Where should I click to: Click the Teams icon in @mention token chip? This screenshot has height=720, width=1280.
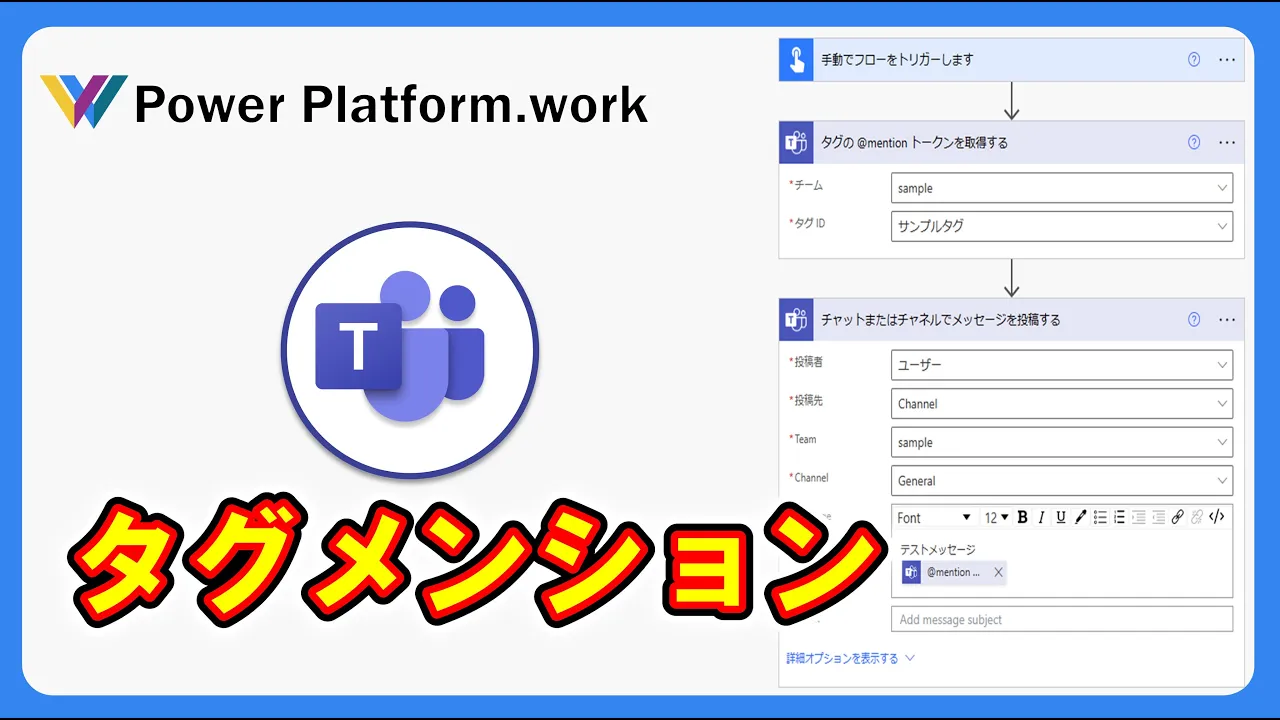(x=911, y=572)
